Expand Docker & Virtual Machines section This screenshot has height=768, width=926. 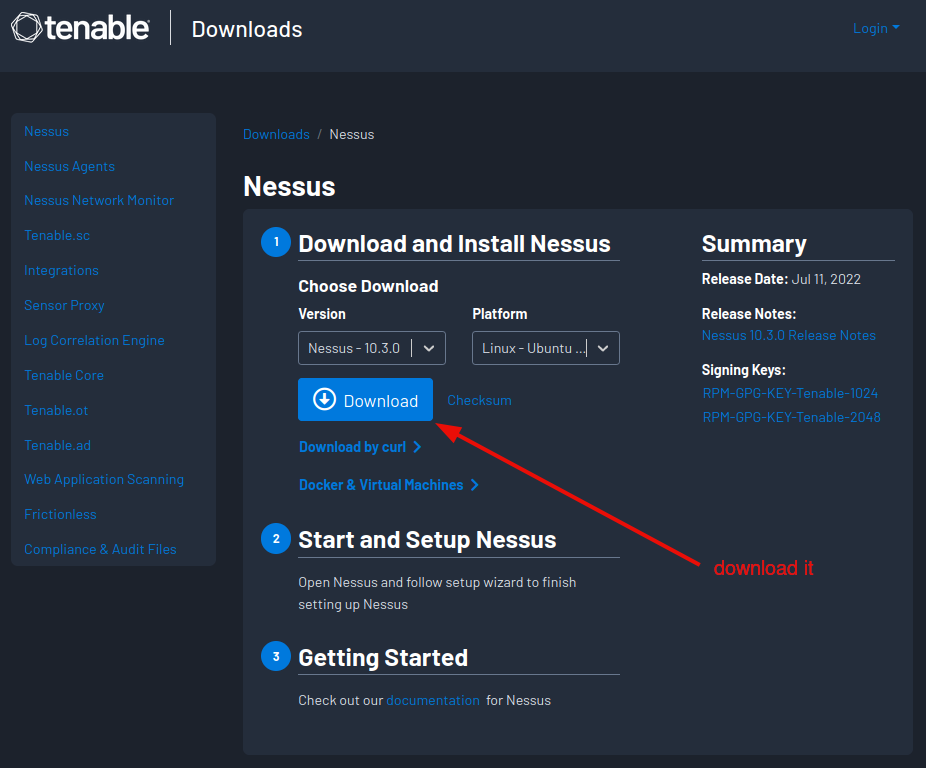pyautogui.click(x=388, y=485)
